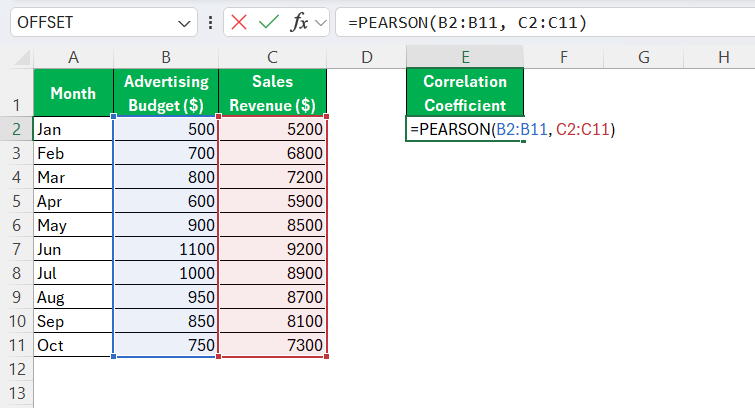Click revenue cell with value 8100
755x408 pixels.
(273, 321)
